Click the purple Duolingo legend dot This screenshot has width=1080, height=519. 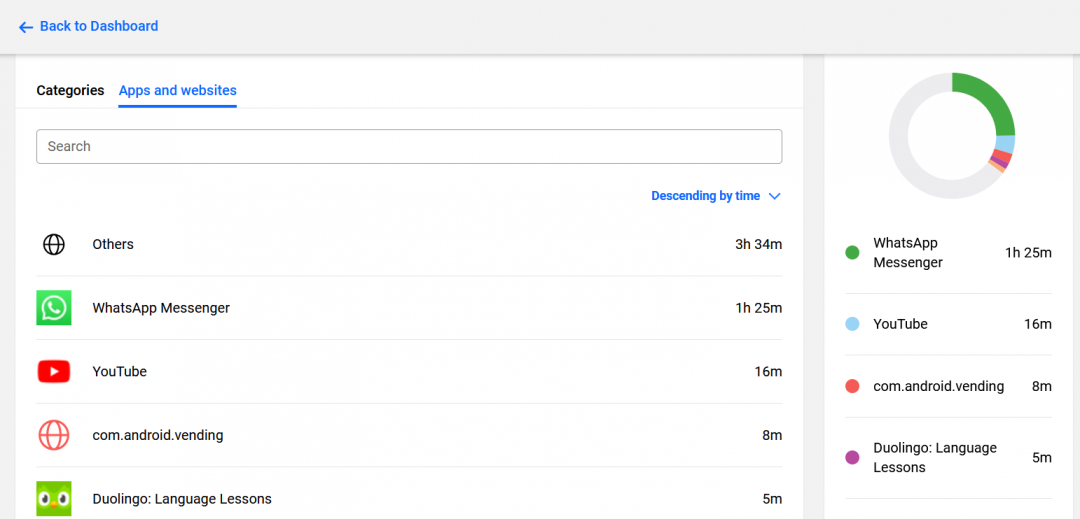coord(853,458)
